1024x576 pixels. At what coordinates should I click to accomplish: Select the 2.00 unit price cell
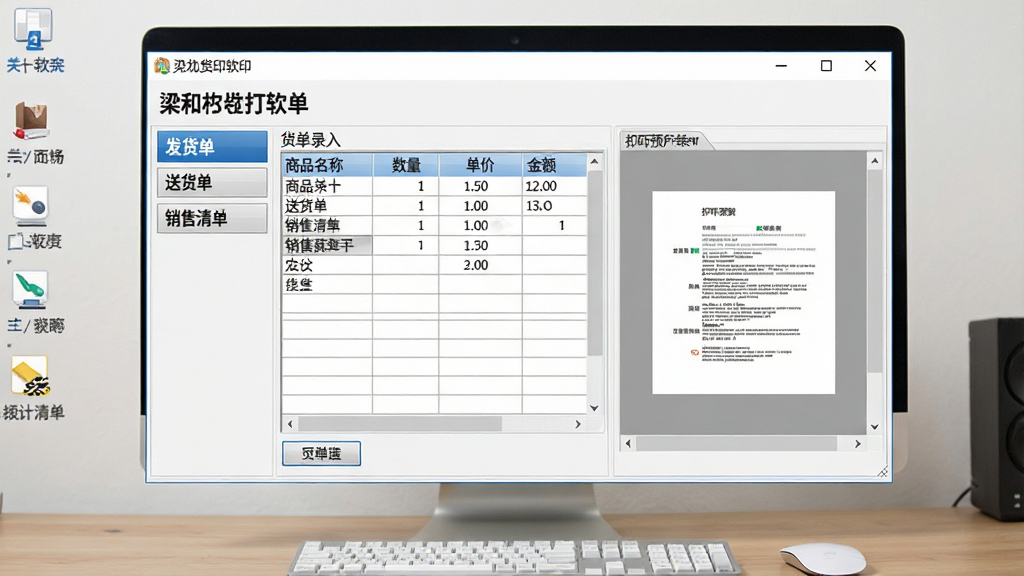pyautogui.click(x=480, y=265)
